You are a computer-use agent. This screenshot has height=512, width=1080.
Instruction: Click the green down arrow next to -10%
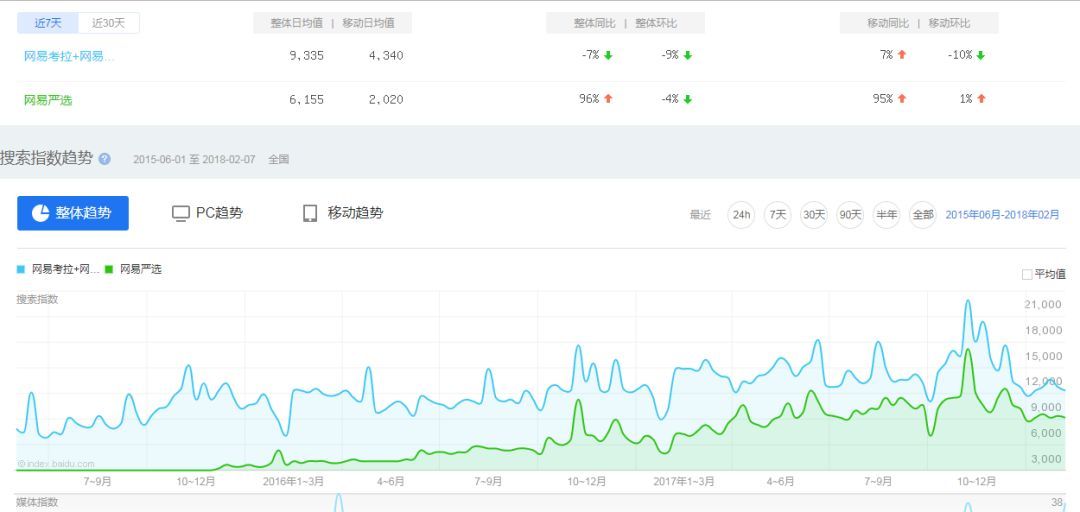point(981,56)
